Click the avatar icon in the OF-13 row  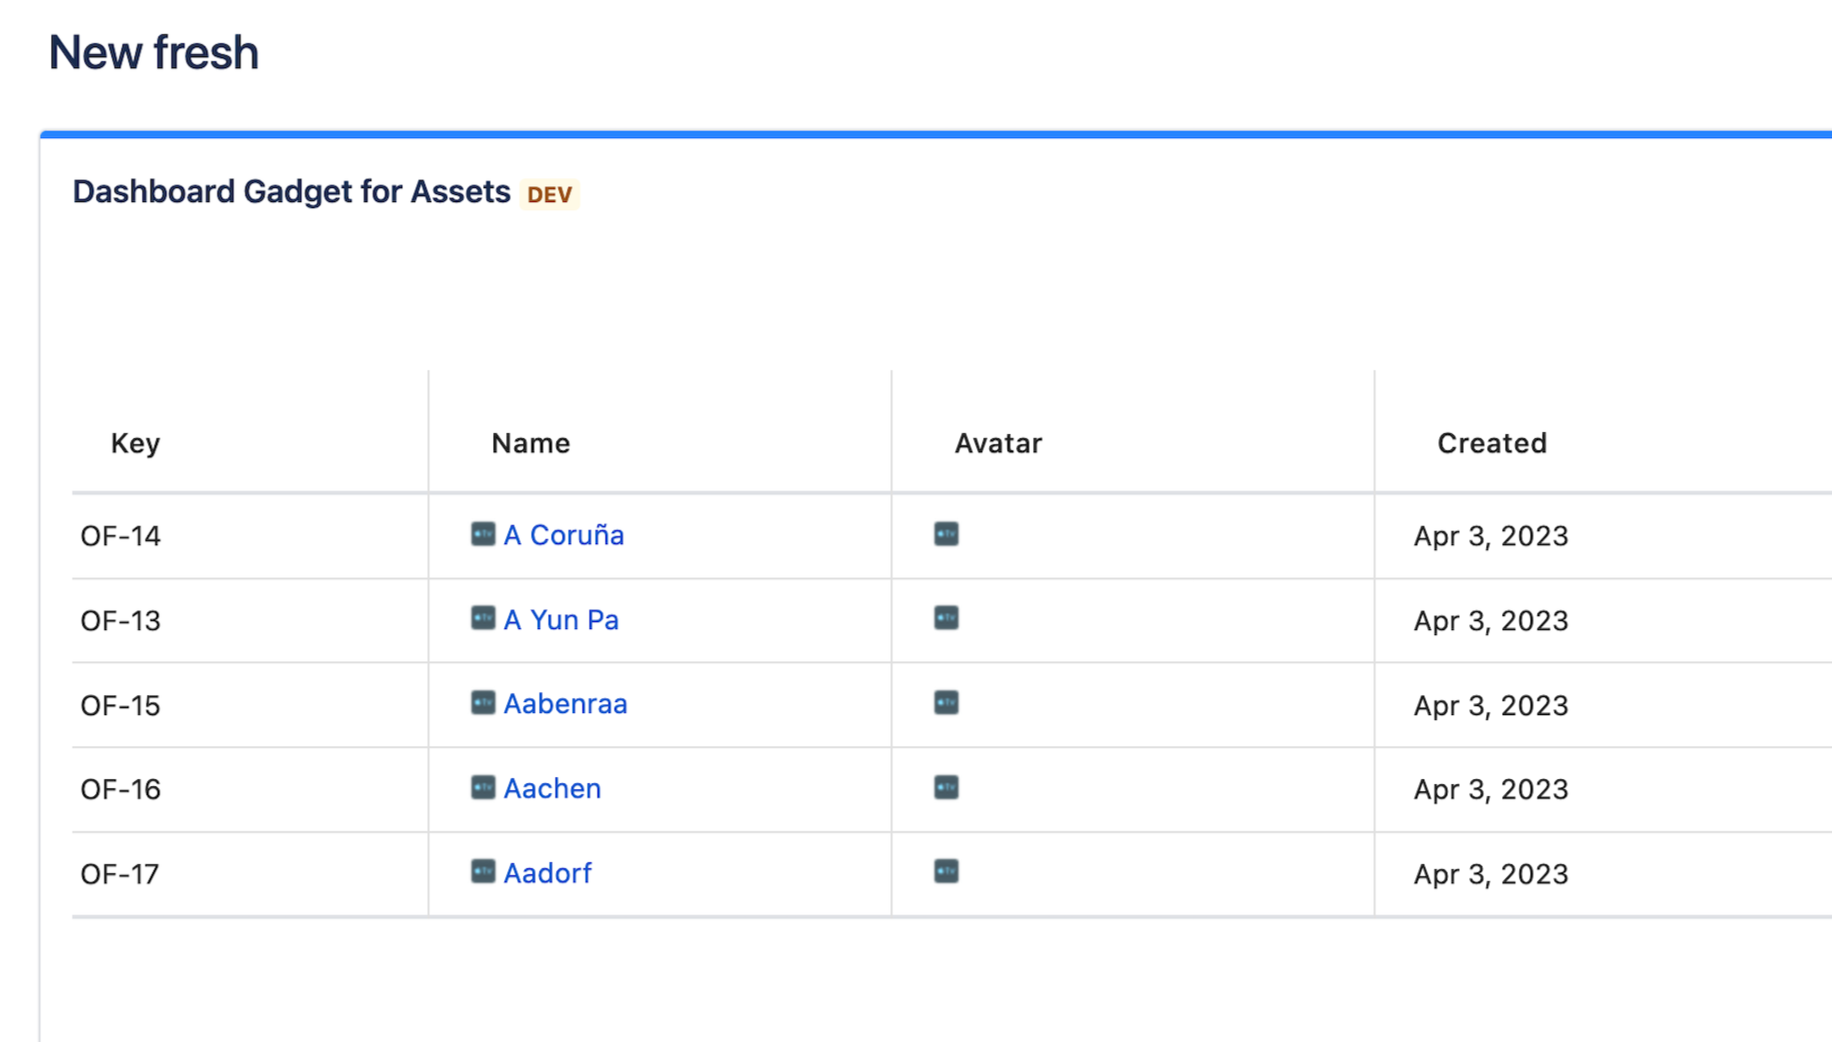coord(946,618)
